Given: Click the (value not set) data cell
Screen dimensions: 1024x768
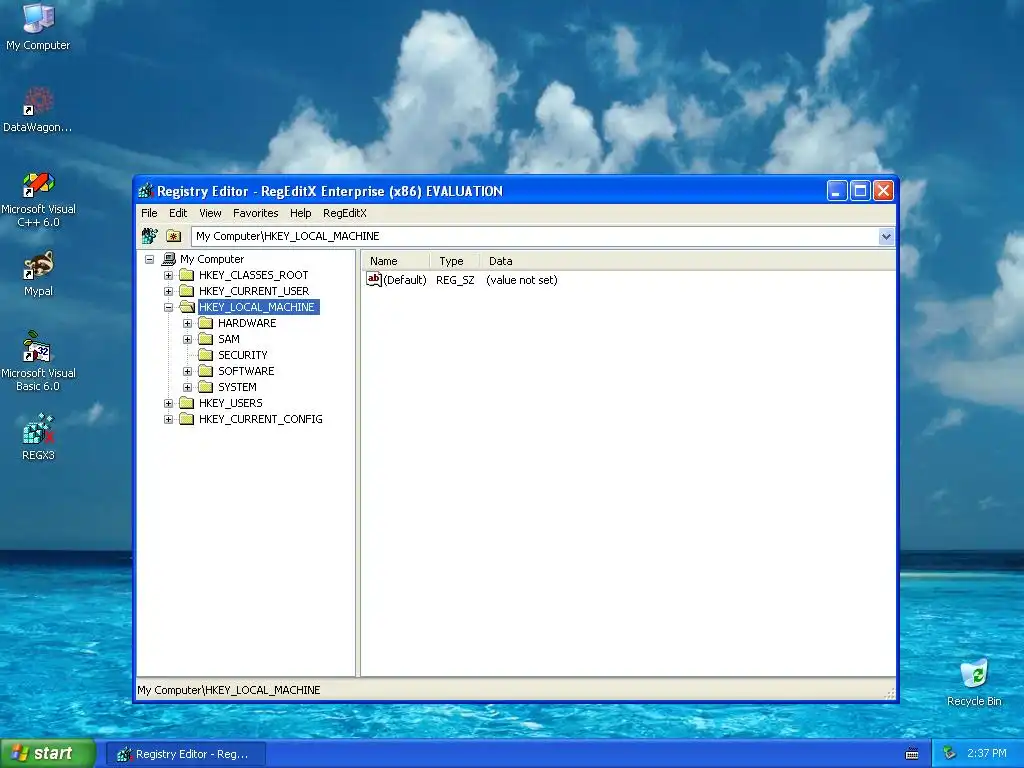Looking at the screenshot, I should click(x=522, y=280).
